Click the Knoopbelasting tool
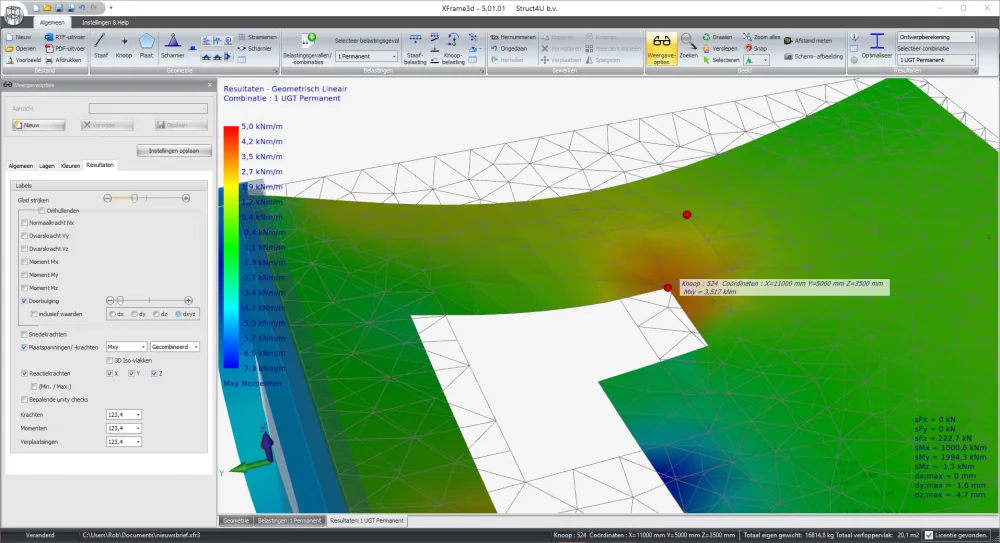Viewport: 1000px width, 543px height. [x=453, y=49]
